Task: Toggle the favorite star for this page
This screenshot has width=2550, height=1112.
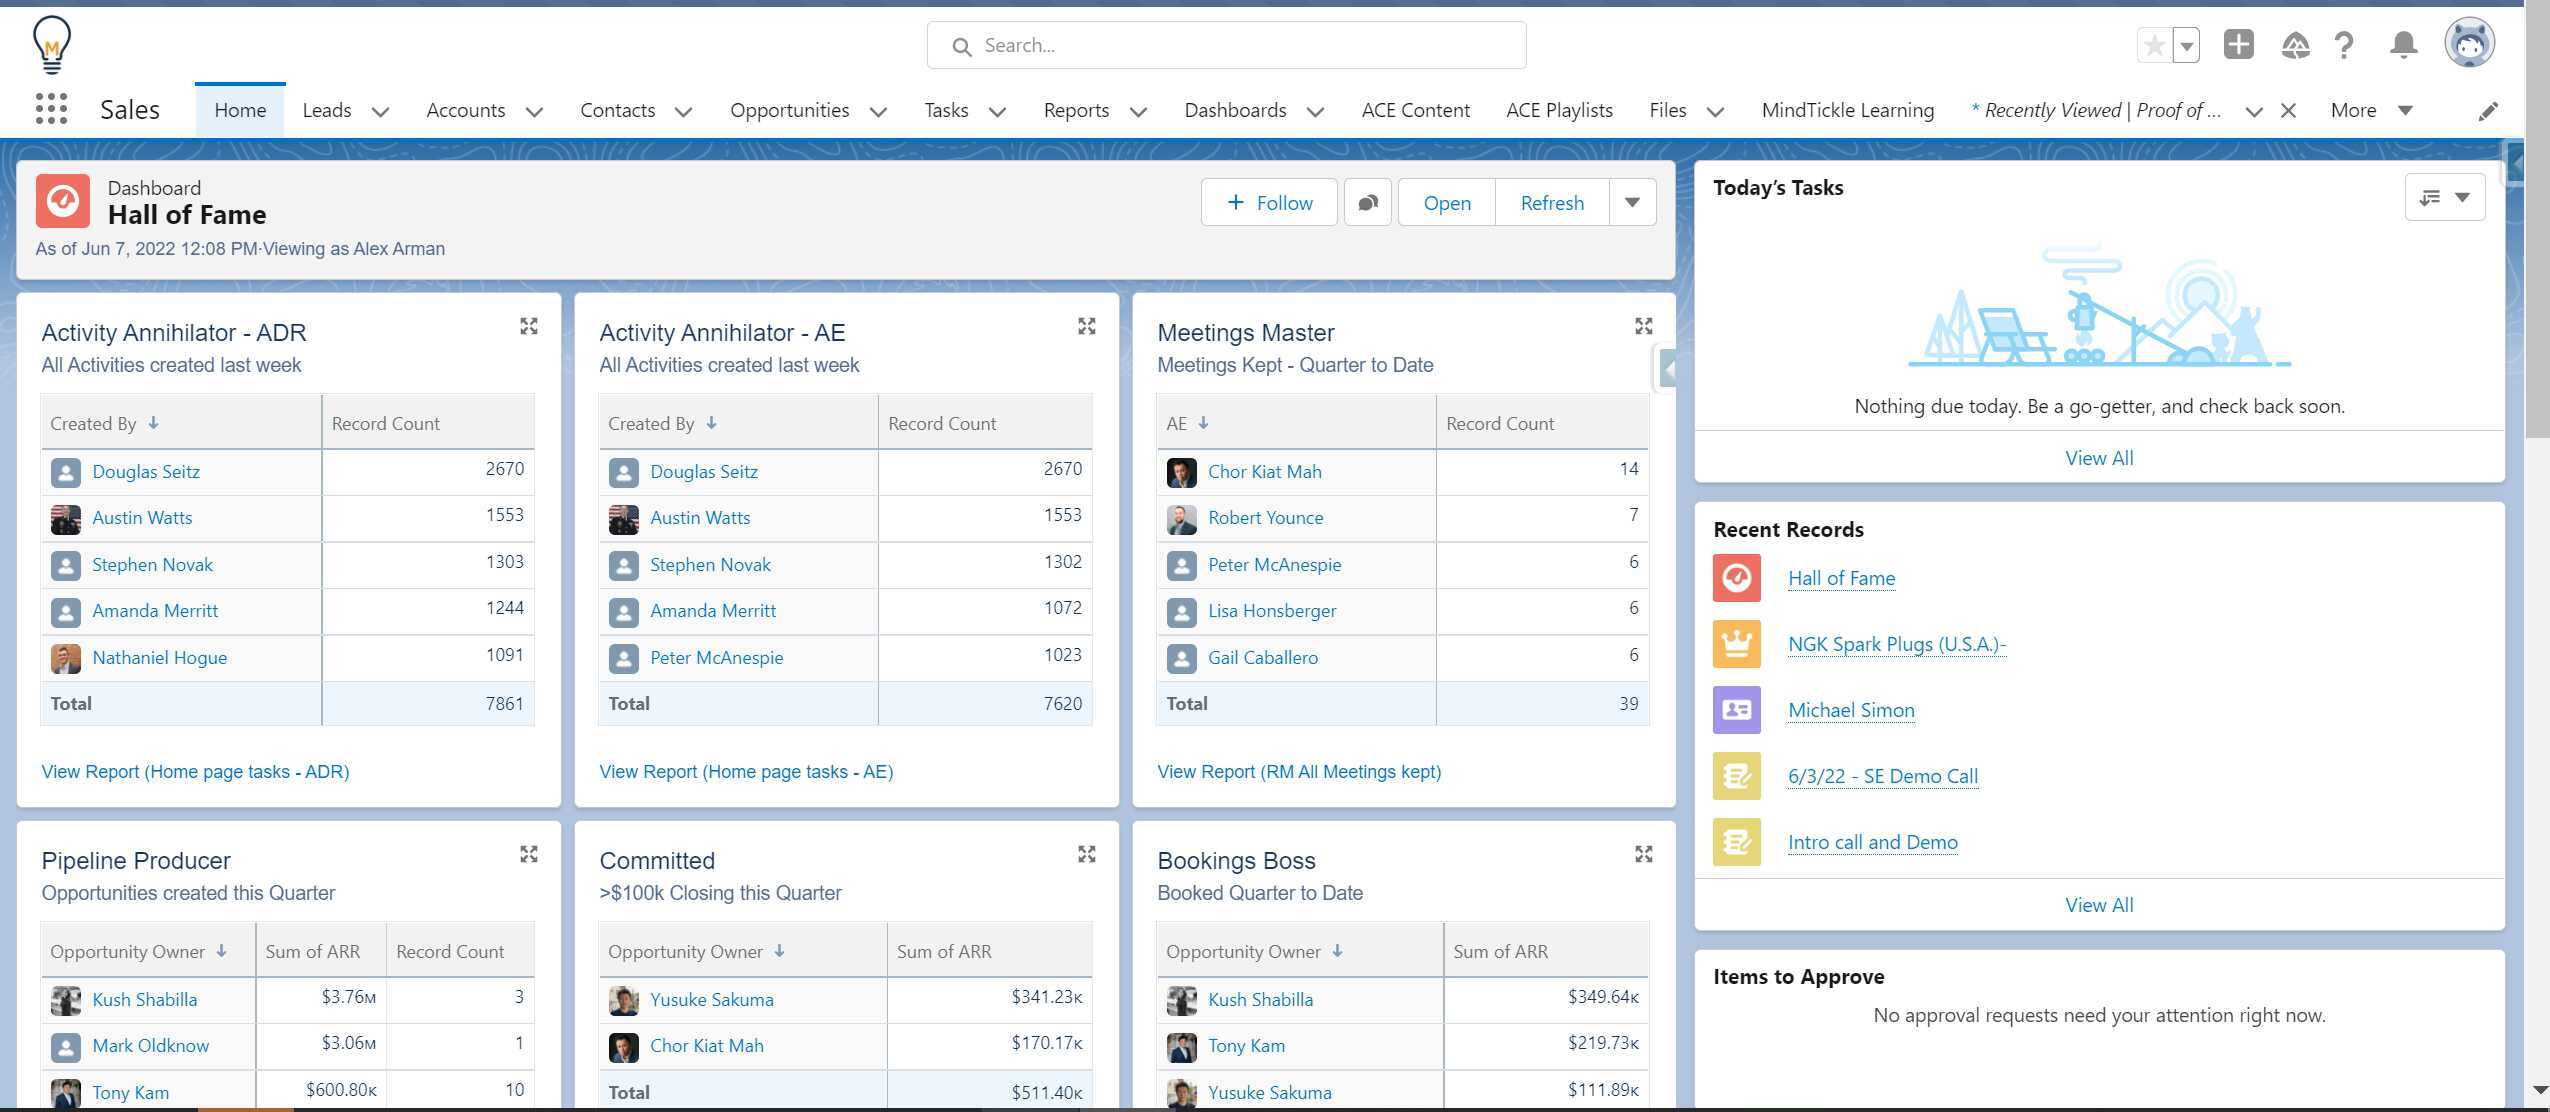Action: [2152, 45]
